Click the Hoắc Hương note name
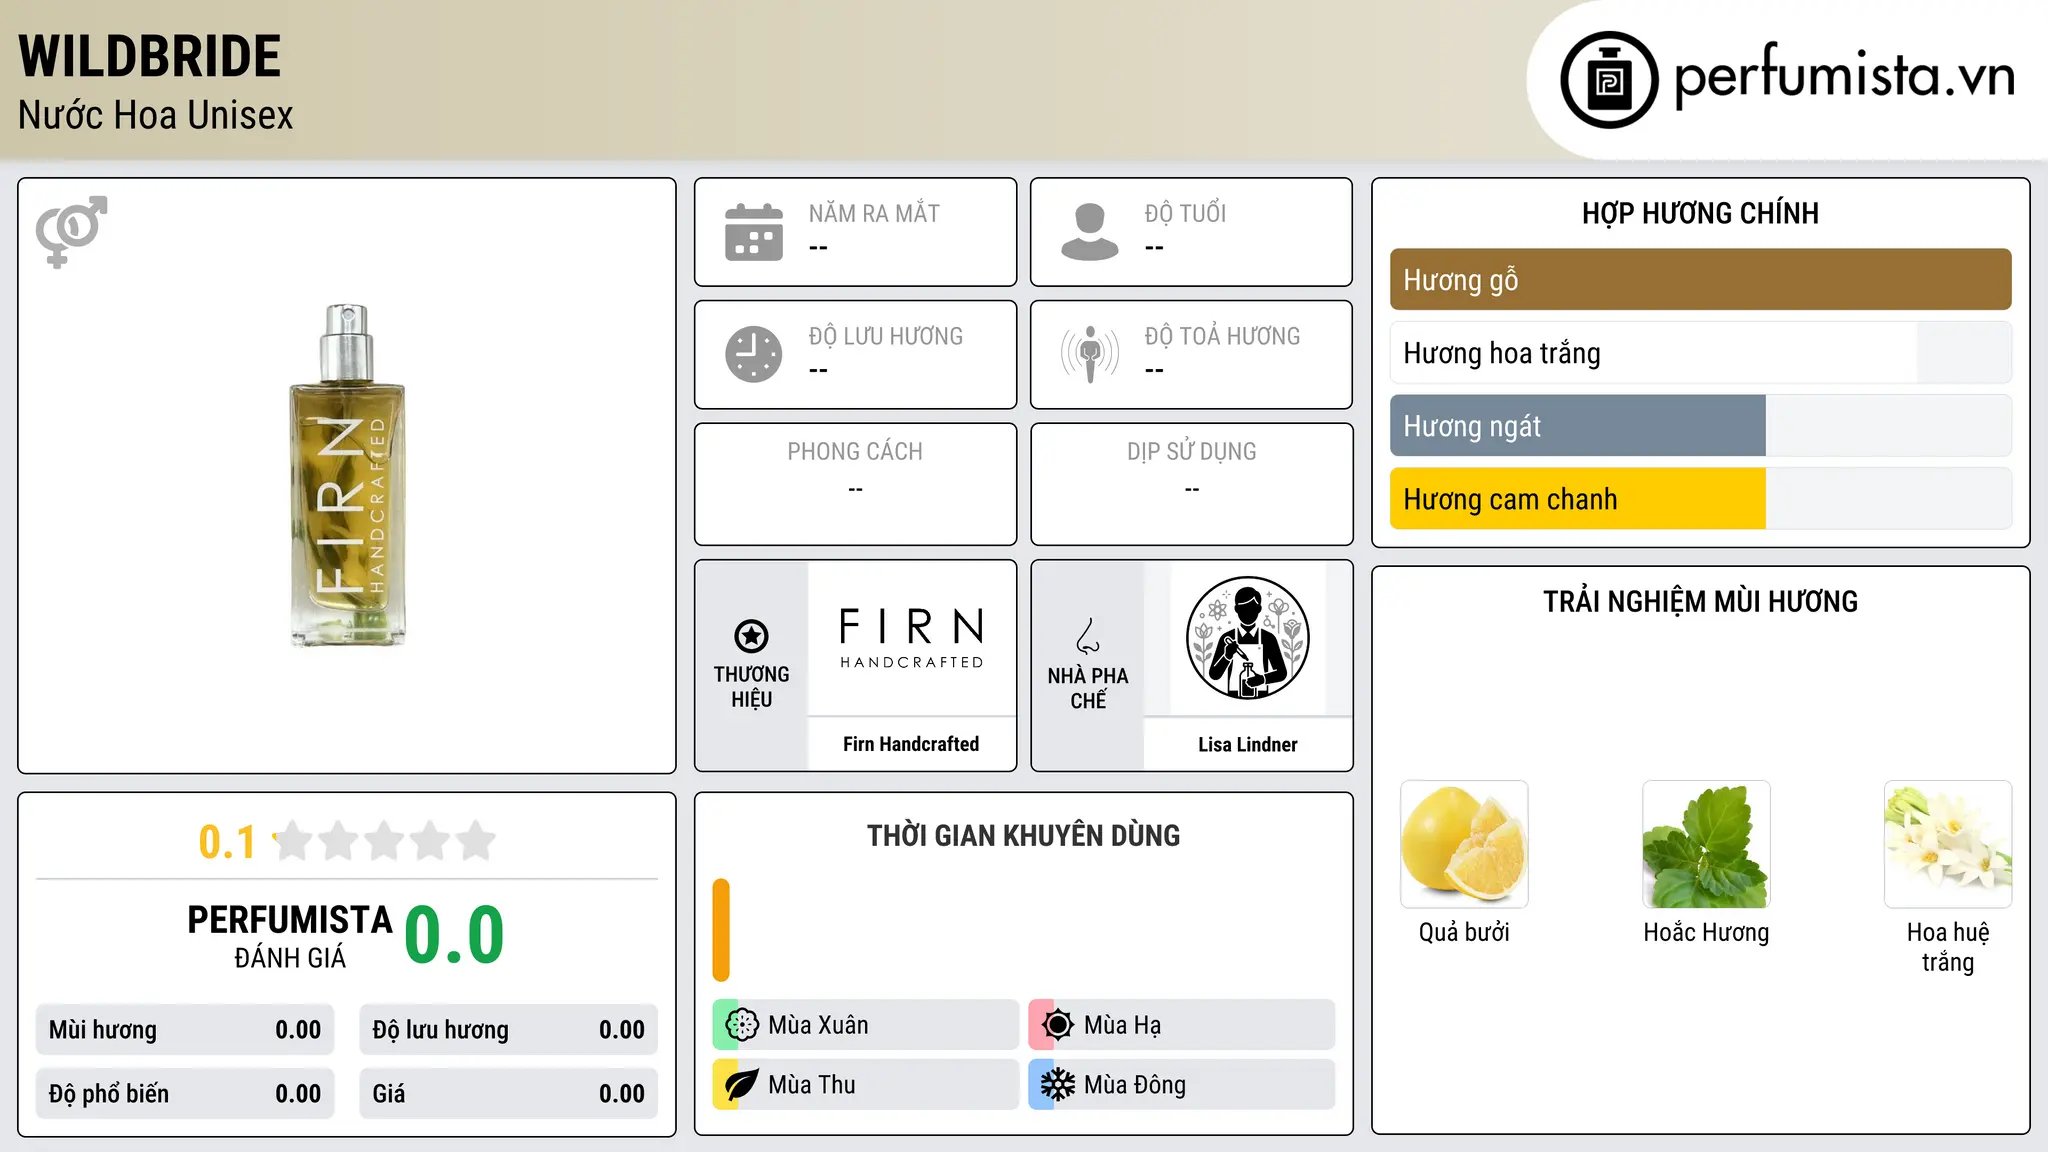Image resolution: width=2048 pixels, height=1152 pixels. [1706, 932]
